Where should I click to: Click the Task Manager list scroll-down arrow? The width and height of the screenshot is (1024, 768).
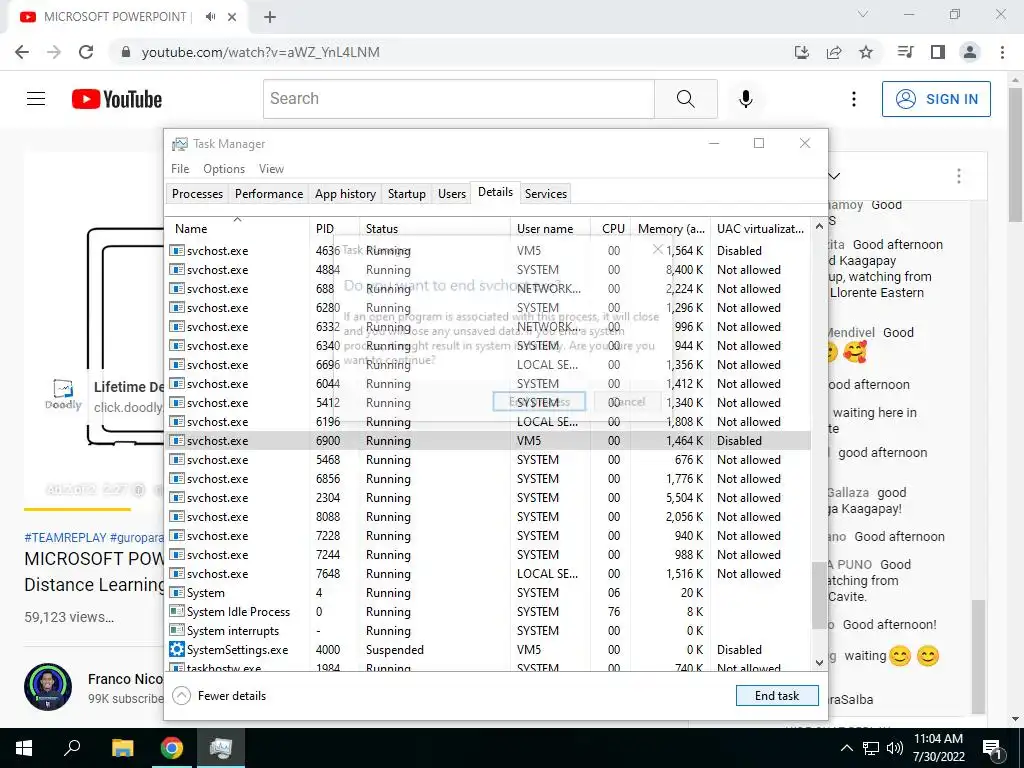(819, 663)
